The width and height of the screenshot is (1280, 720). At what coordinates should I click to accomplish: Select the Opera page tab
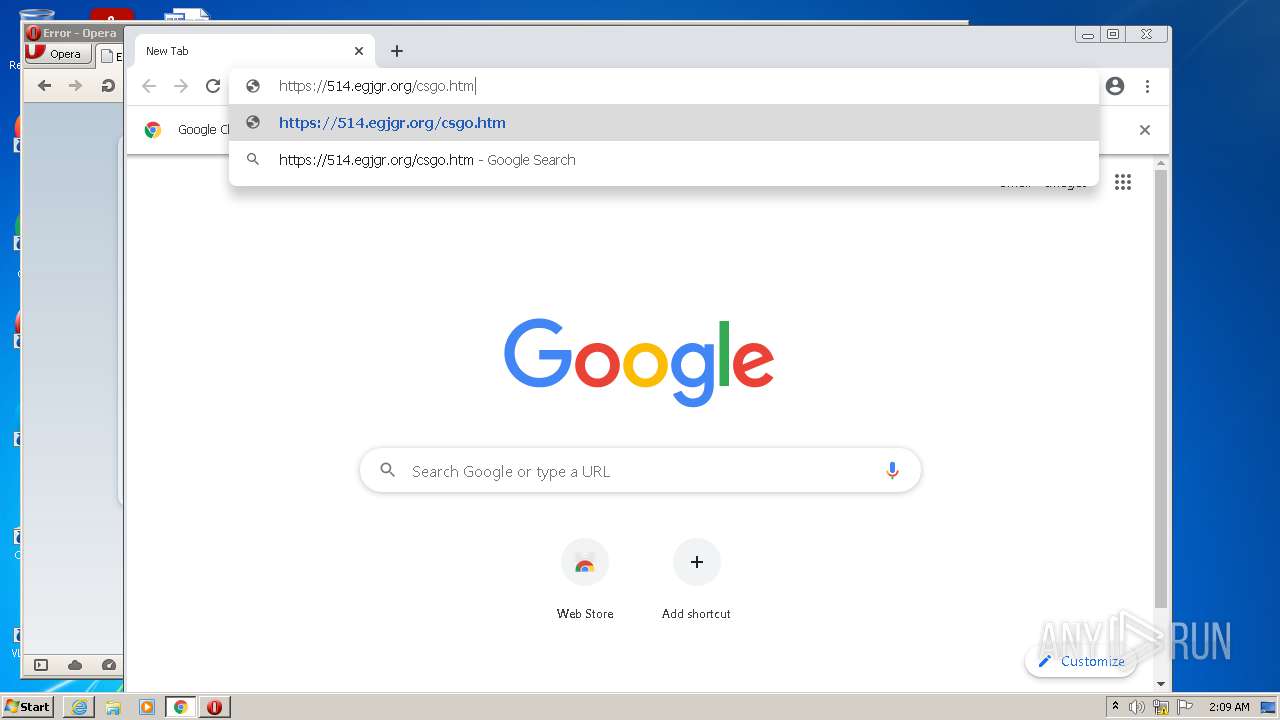110,56
